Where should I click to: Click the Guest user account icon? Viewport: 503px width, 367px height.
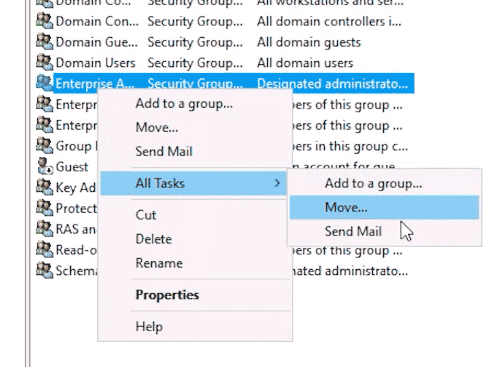coord(45,167)
